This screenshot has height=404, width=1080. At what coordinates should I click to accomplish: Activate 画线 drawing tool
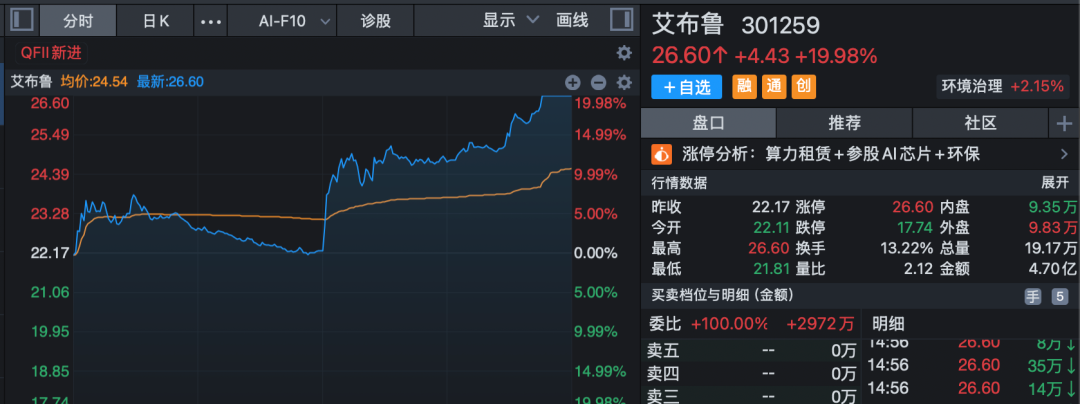(x=573, y=21)
